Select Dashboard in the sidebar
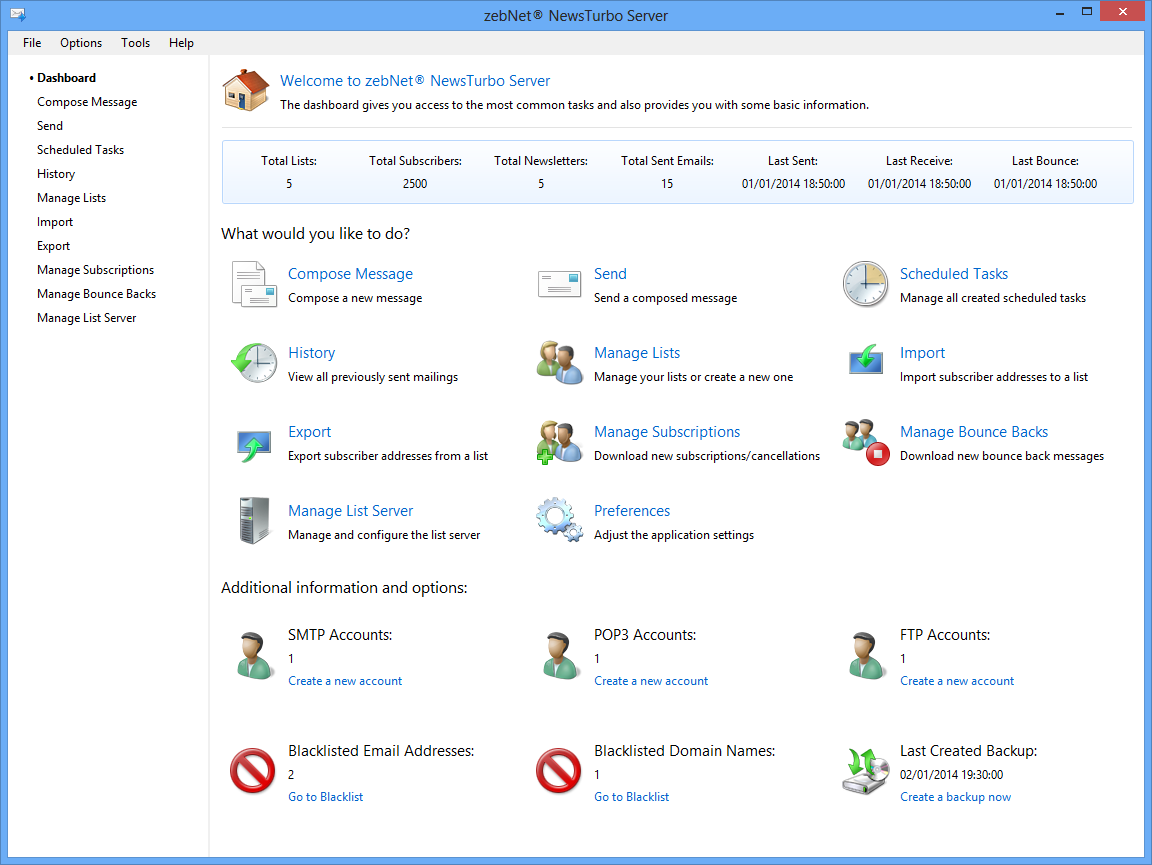The image size is (1152, 865). tap(66, 78)
